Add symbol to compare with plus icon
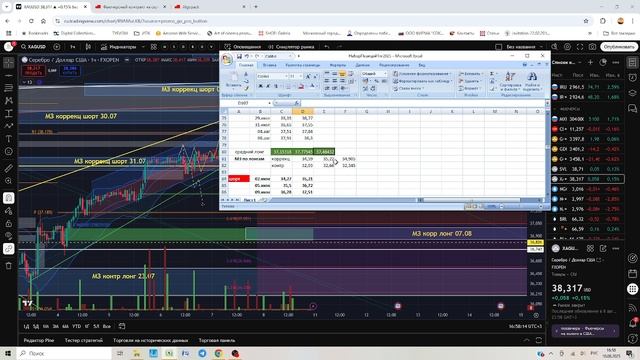This screenshot has height=360, width=640. 57,47
